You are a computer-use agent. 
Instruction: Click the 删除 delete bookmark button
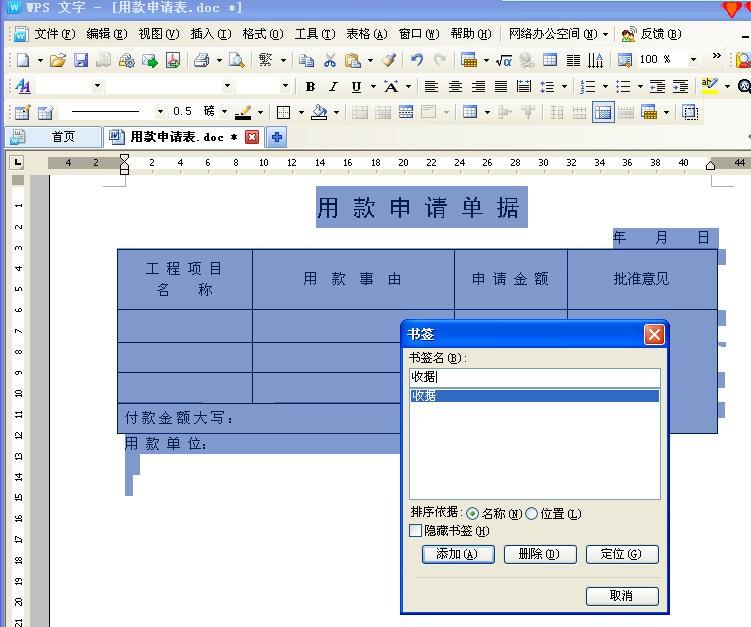(540, 554)
